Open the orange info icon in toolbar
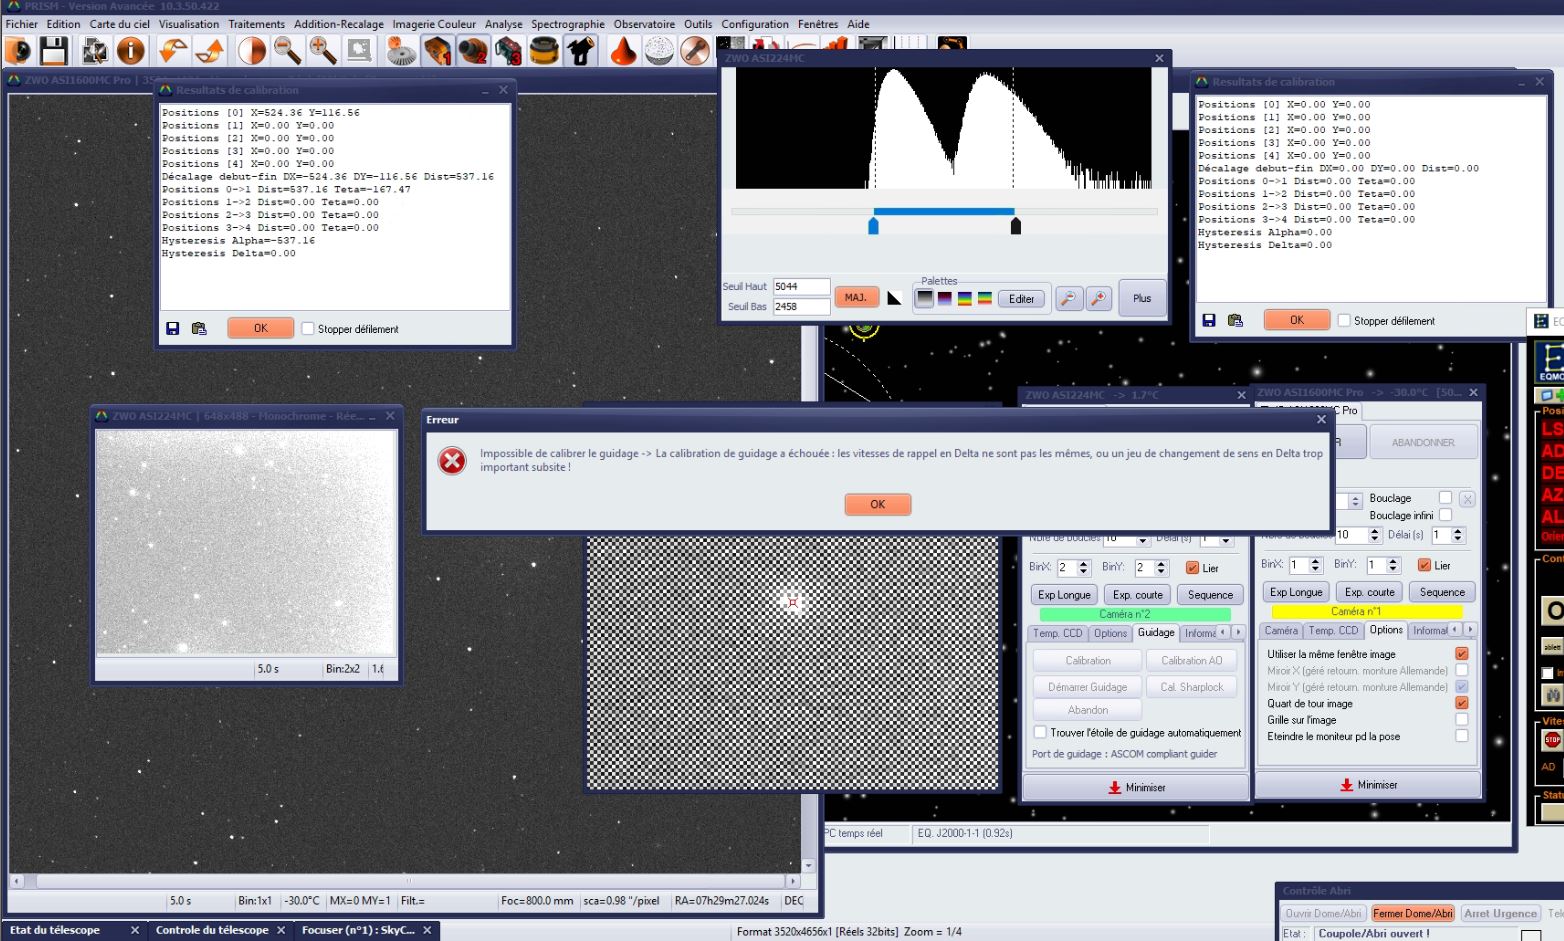 point(131,50)
